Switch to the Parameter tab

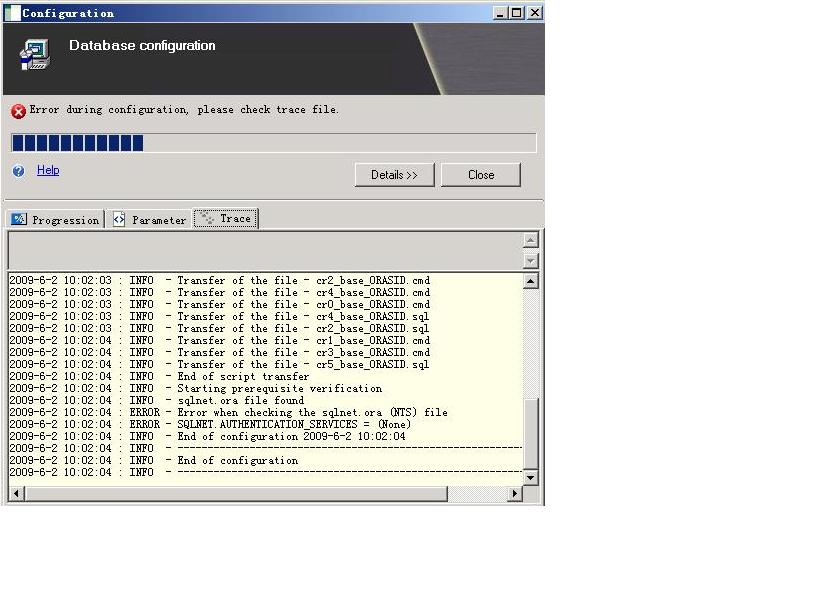(149, 220)
